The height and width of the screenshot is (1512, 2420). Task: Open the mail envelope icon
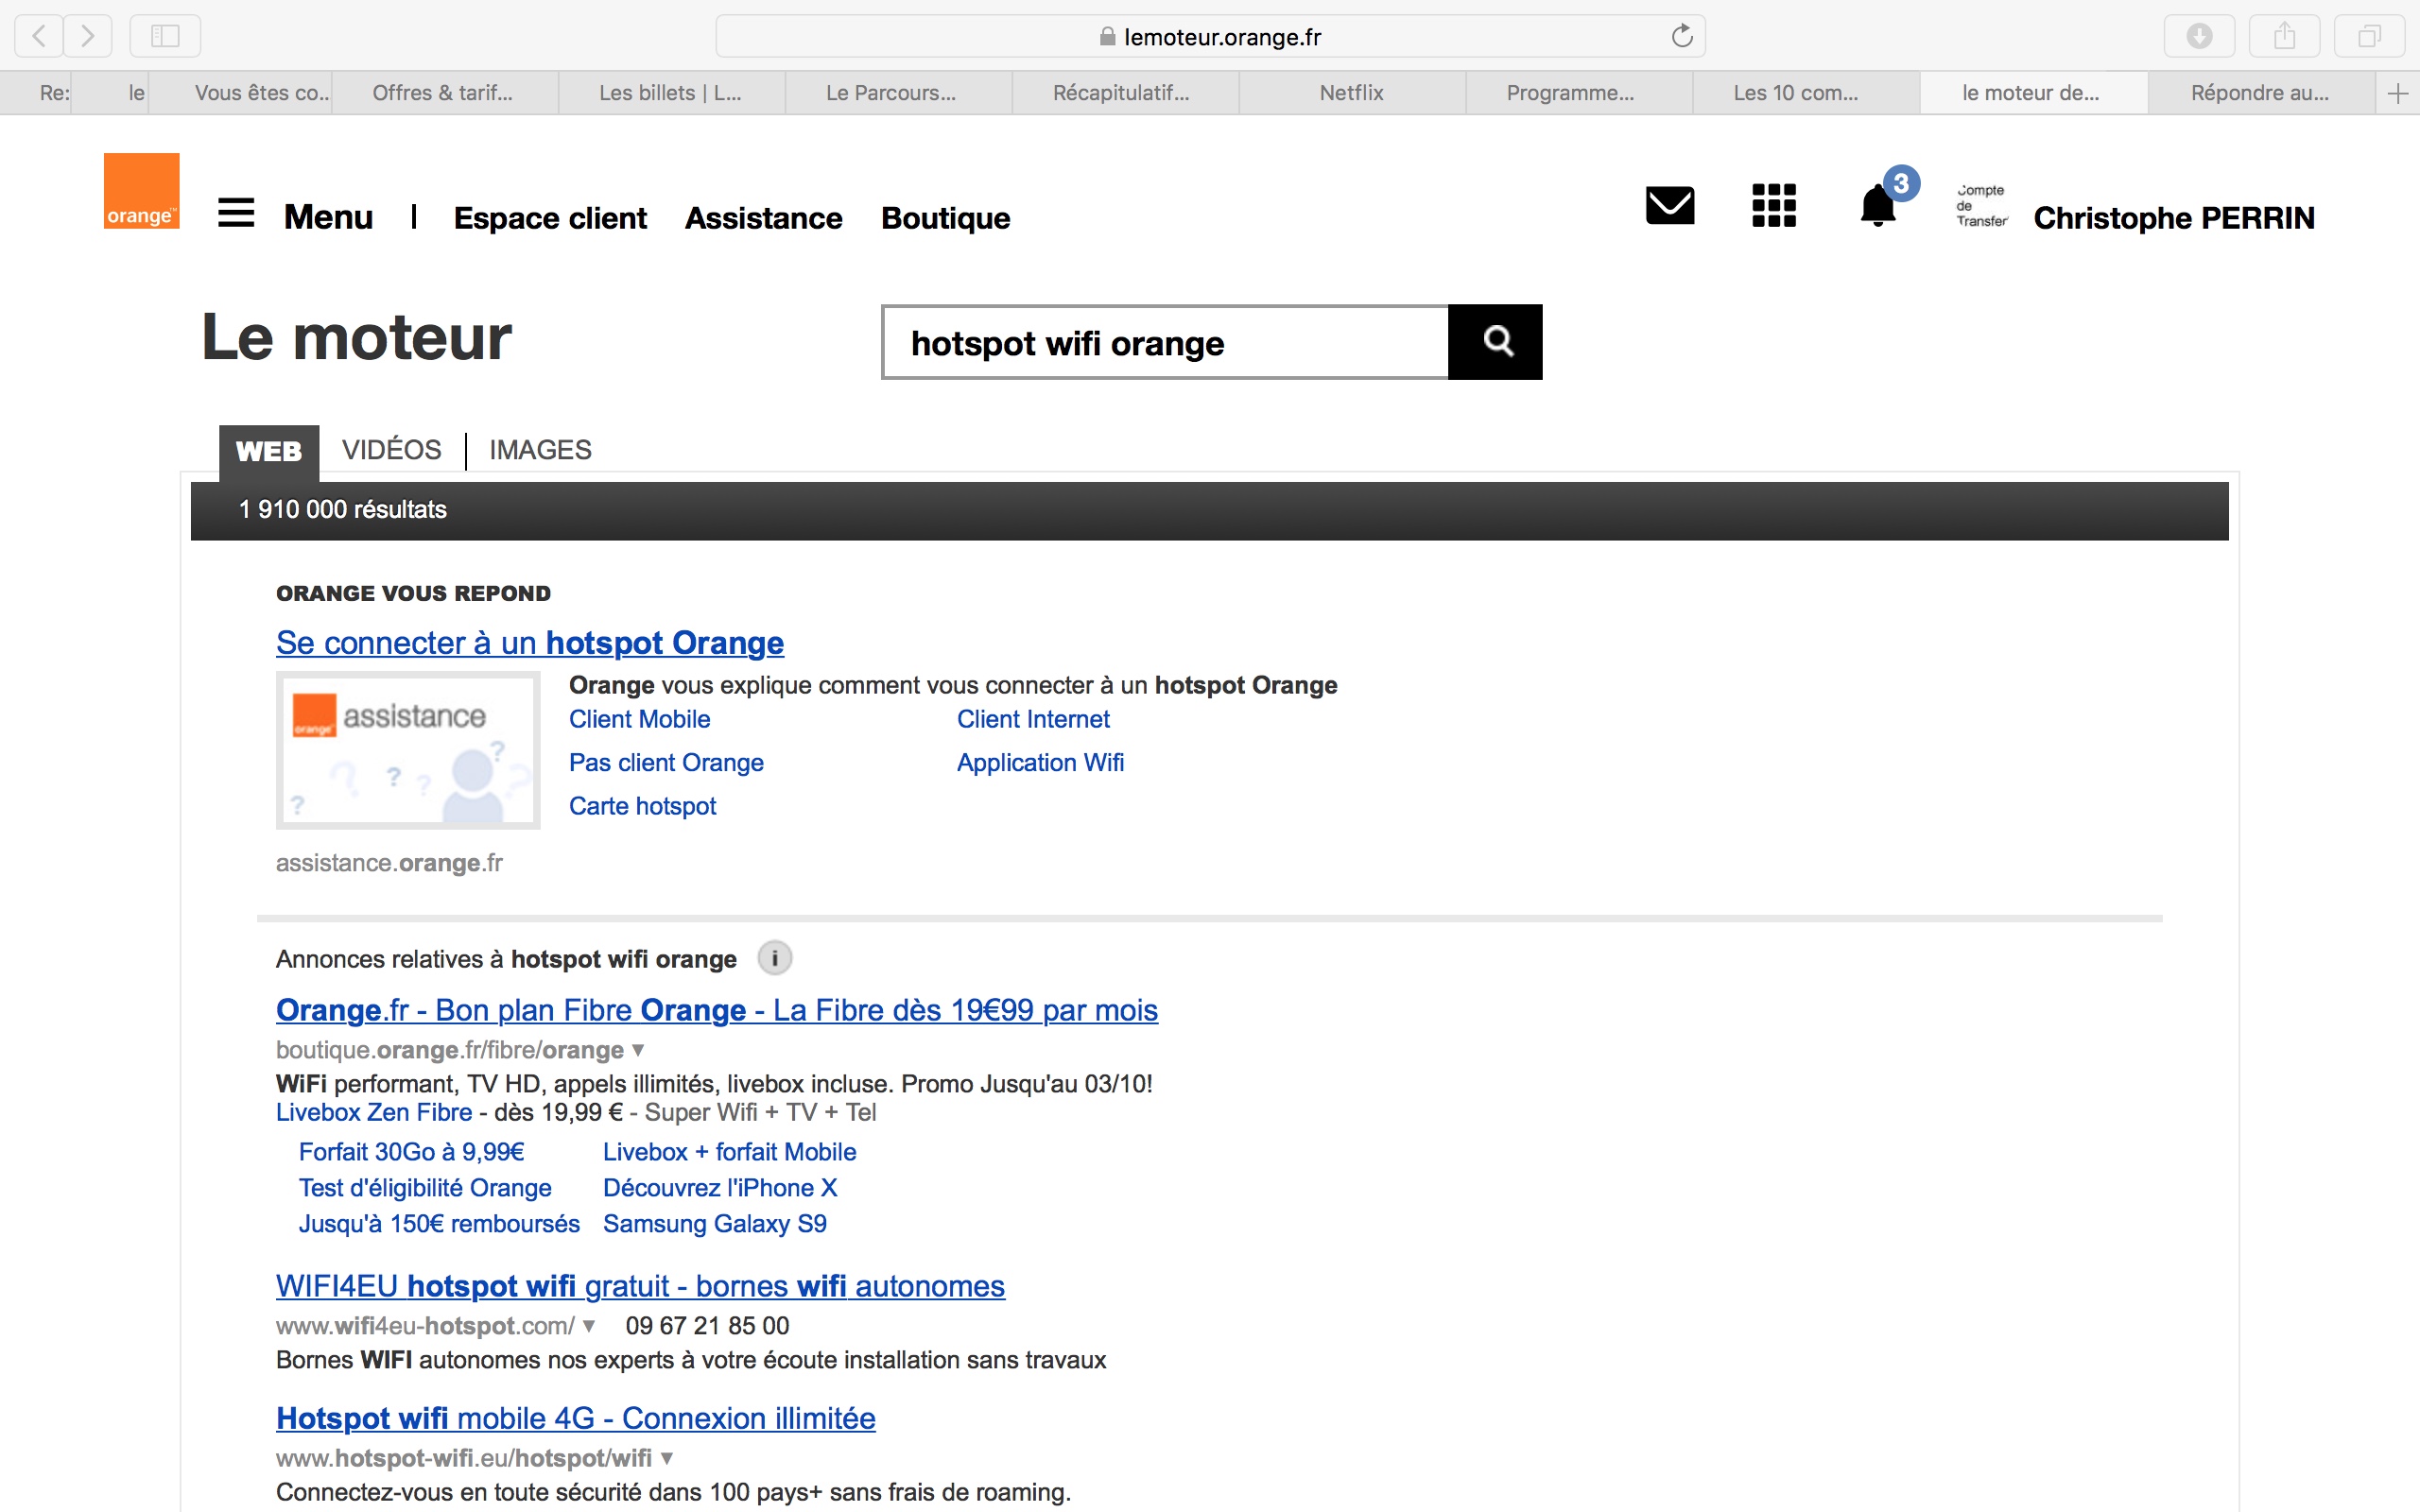pyautogui.click(x=1669, y=206)
